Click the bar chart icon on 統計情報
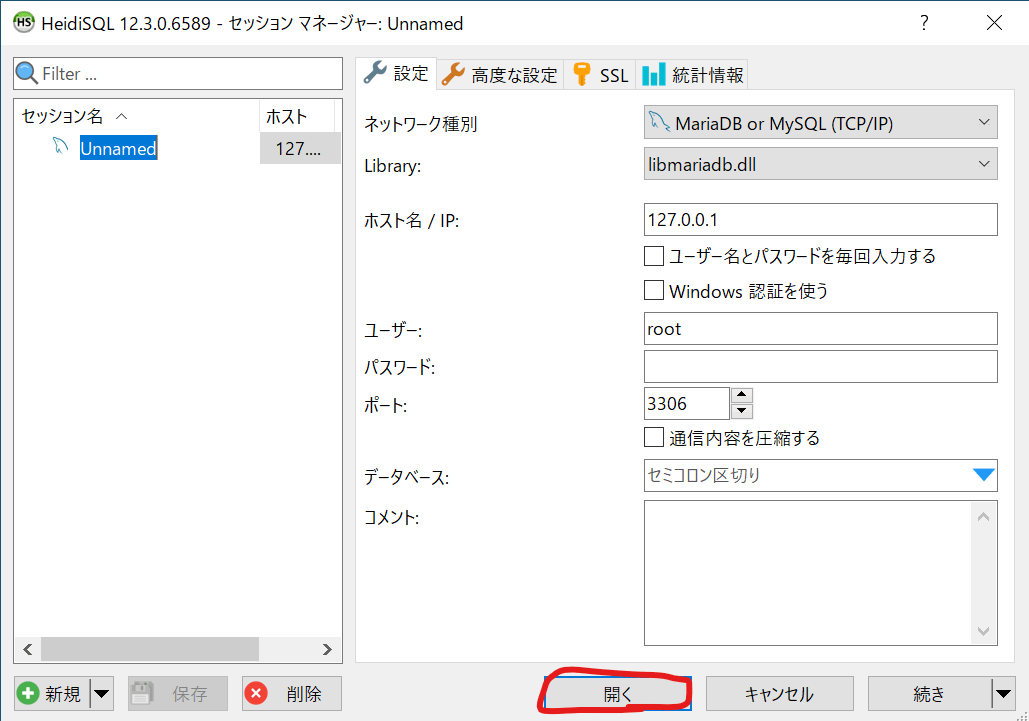The image size is (1029, 721). coord(654,75)
